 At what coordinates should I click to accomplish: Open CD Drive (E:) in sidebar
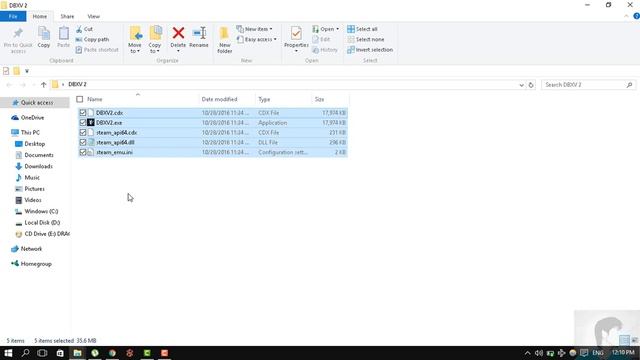coord(47,234)
